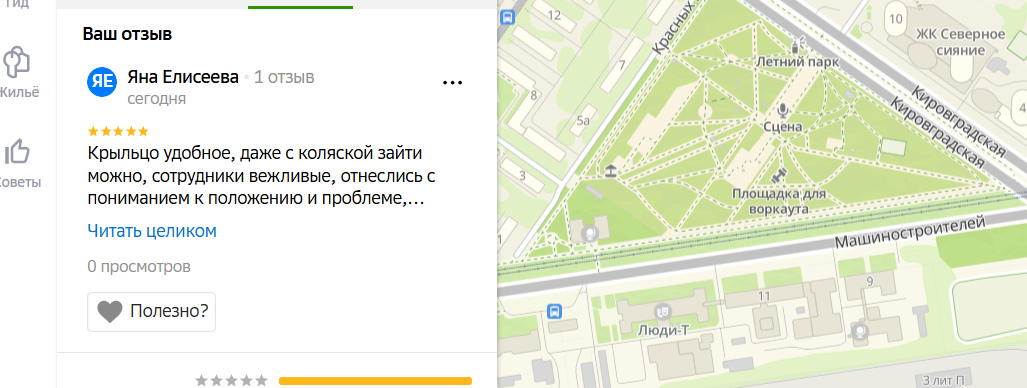Open the three-dot menu of the review
This screenshot has height=388, width=1027.
(x=453, y=83)
